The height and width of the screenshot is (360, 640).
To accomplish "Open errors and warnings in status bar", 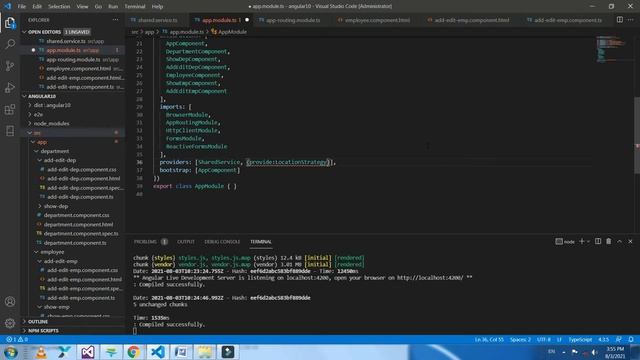I will (x=17, y=339).
